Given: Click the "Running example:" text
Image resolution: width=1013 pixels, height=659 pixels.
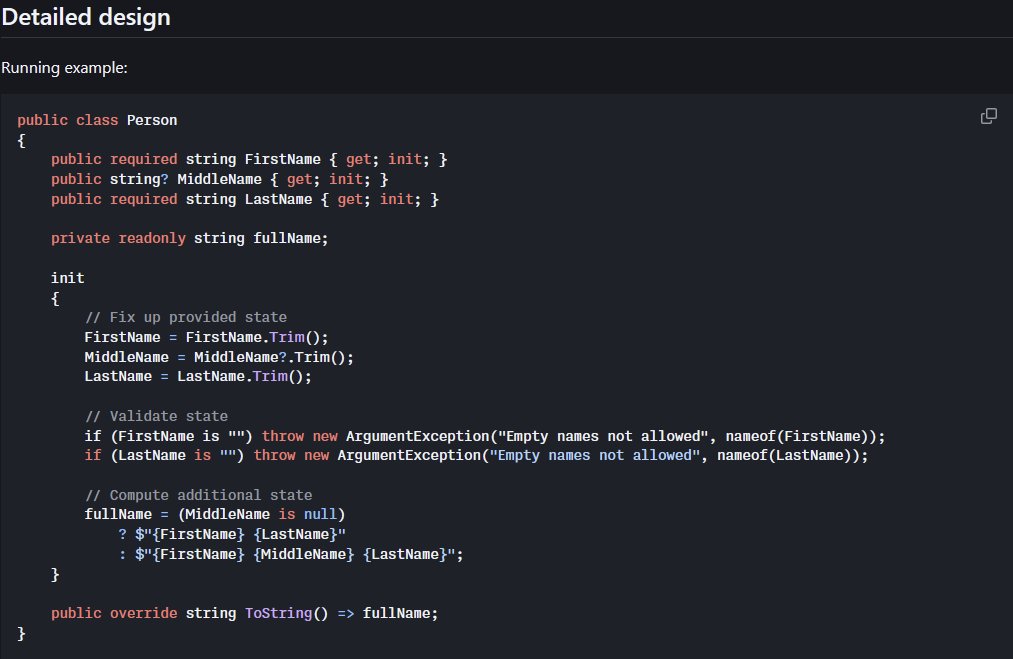Looking at the screenshot, I should coord(65,68).
